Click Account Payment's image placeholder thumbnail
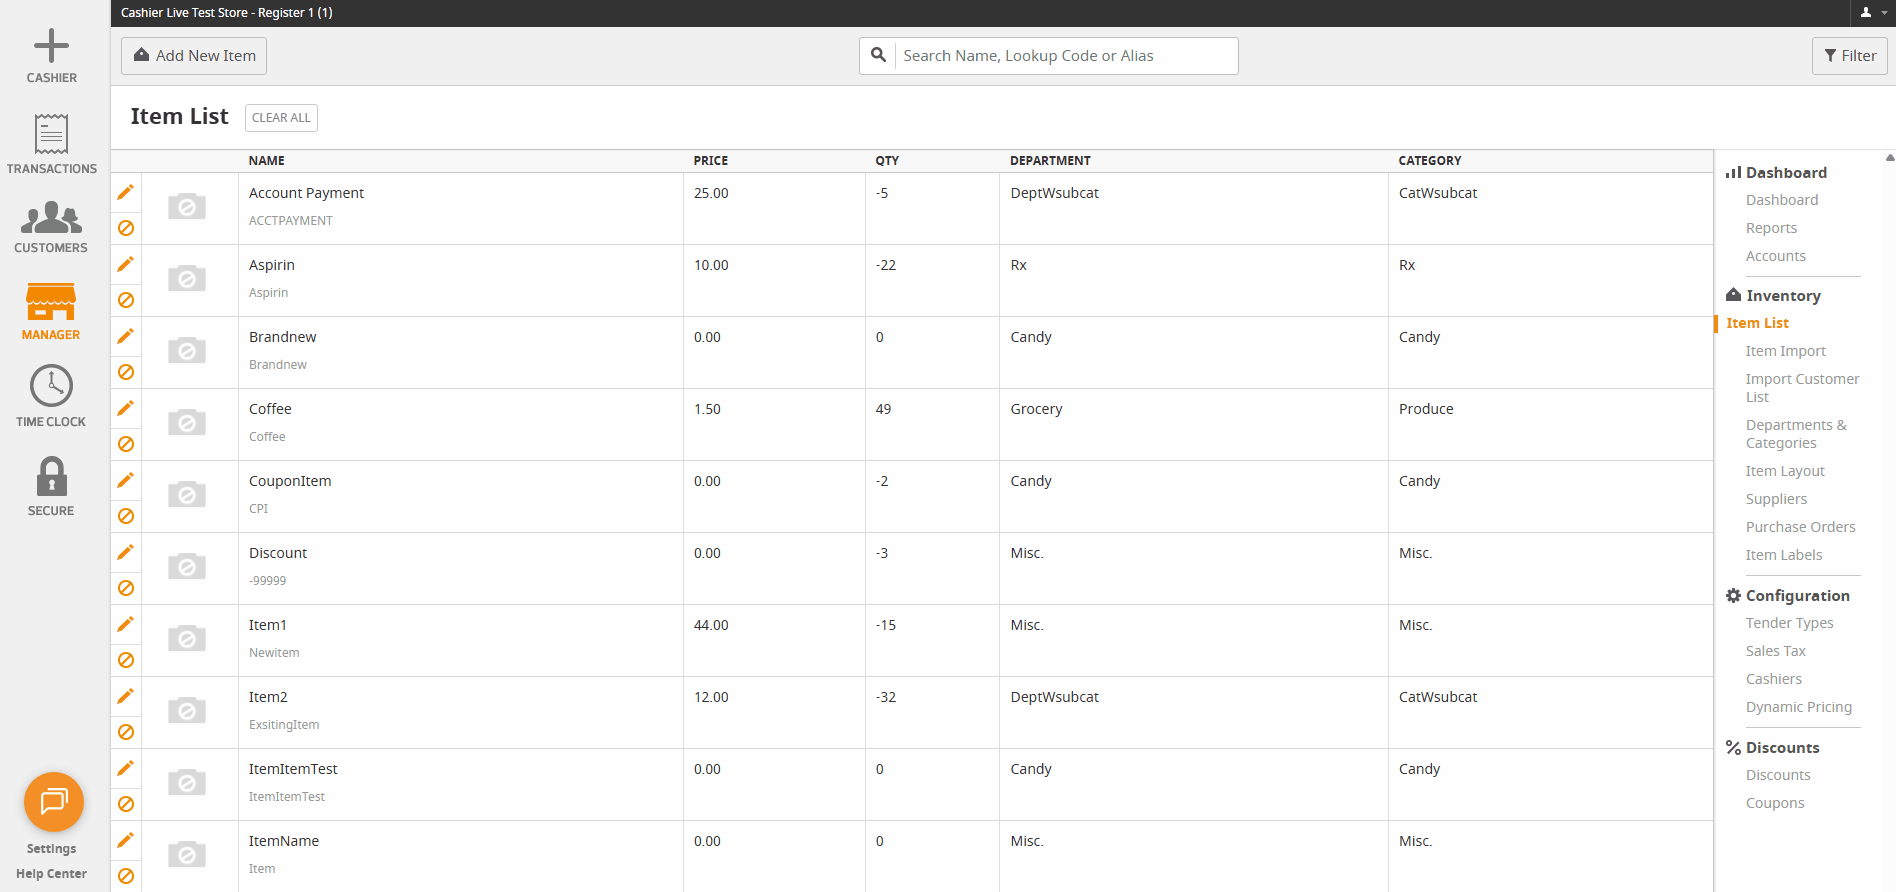Screen dimensions: 1896x892 click(x=187, y=207)
